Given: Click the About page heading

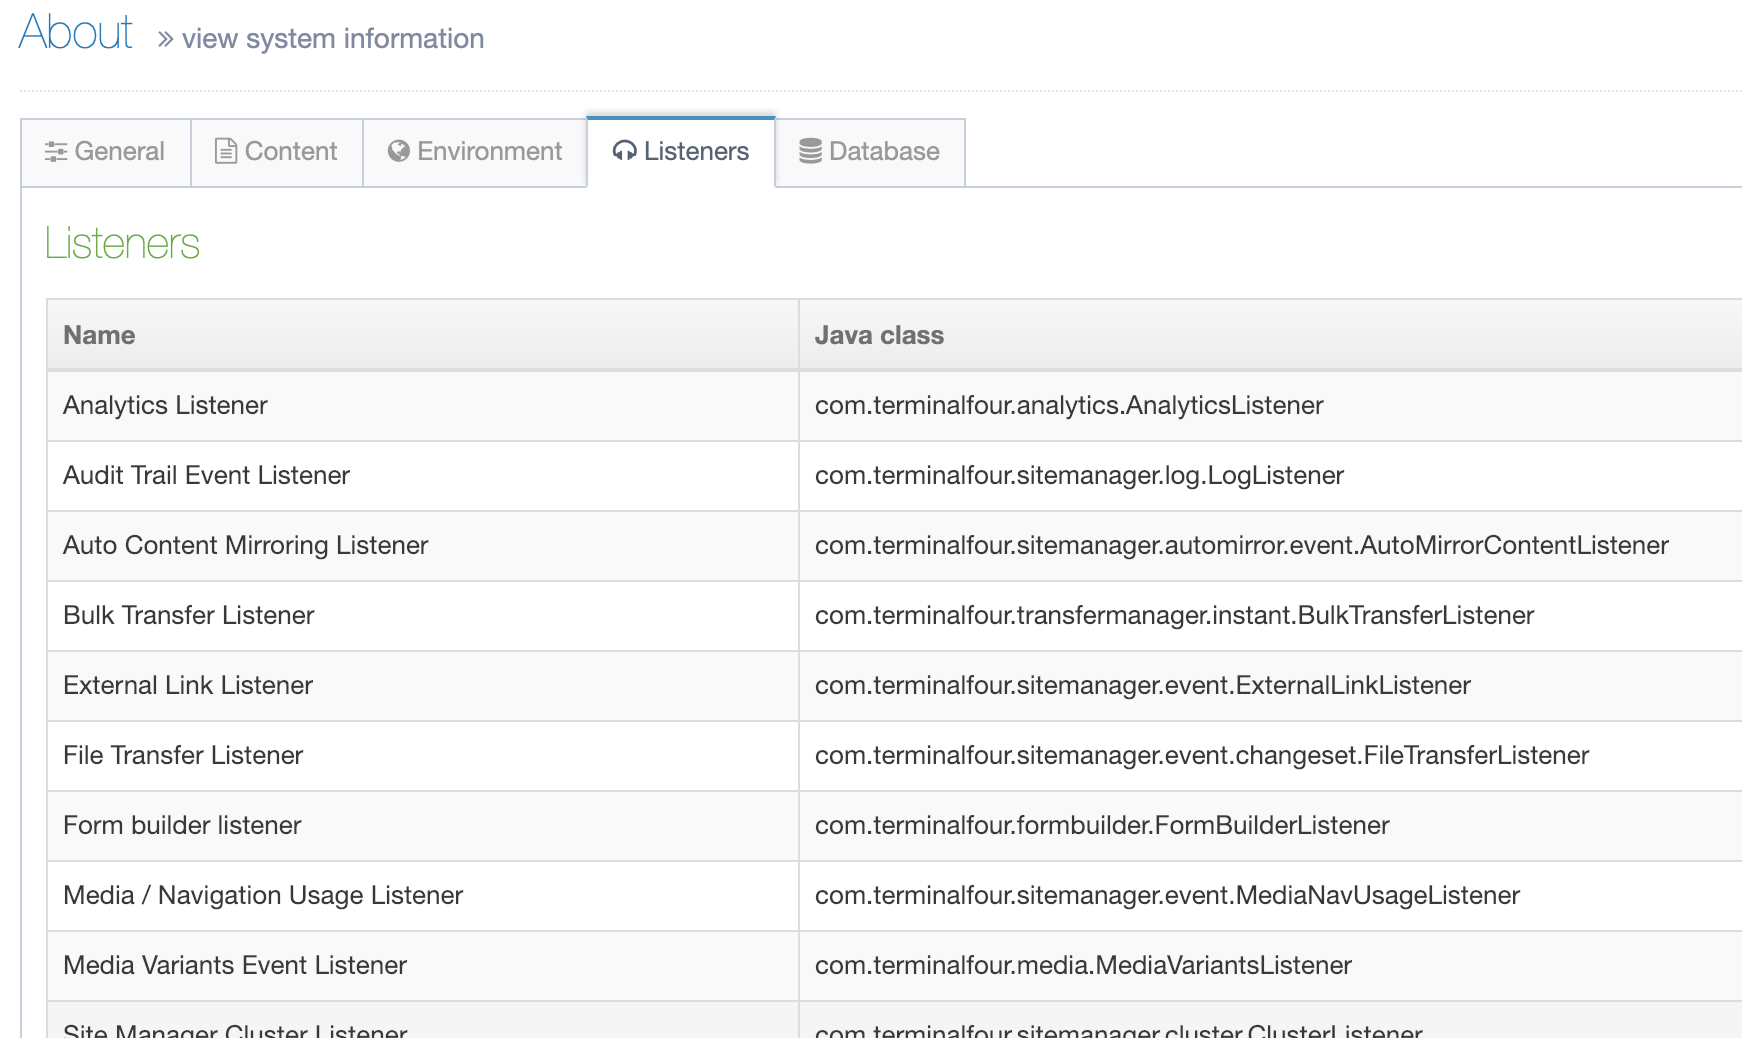Looking at the screenshot, I should pyautogui.click(x=76, y=32).
